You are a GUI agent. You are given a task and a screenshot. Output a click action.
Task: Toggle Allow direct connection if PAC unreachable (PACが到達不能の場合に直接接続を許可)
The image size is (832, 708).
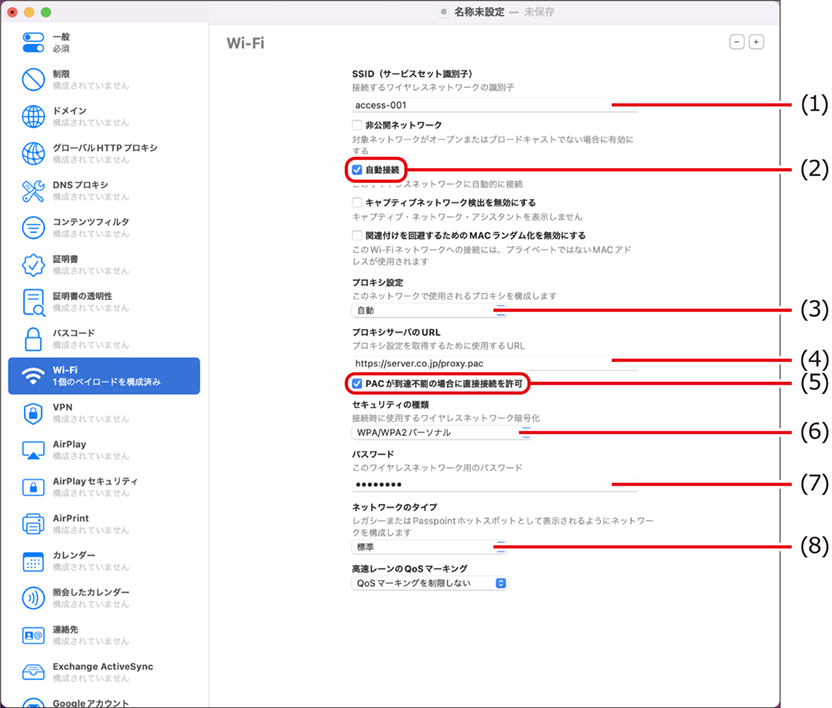pos(357,384)
